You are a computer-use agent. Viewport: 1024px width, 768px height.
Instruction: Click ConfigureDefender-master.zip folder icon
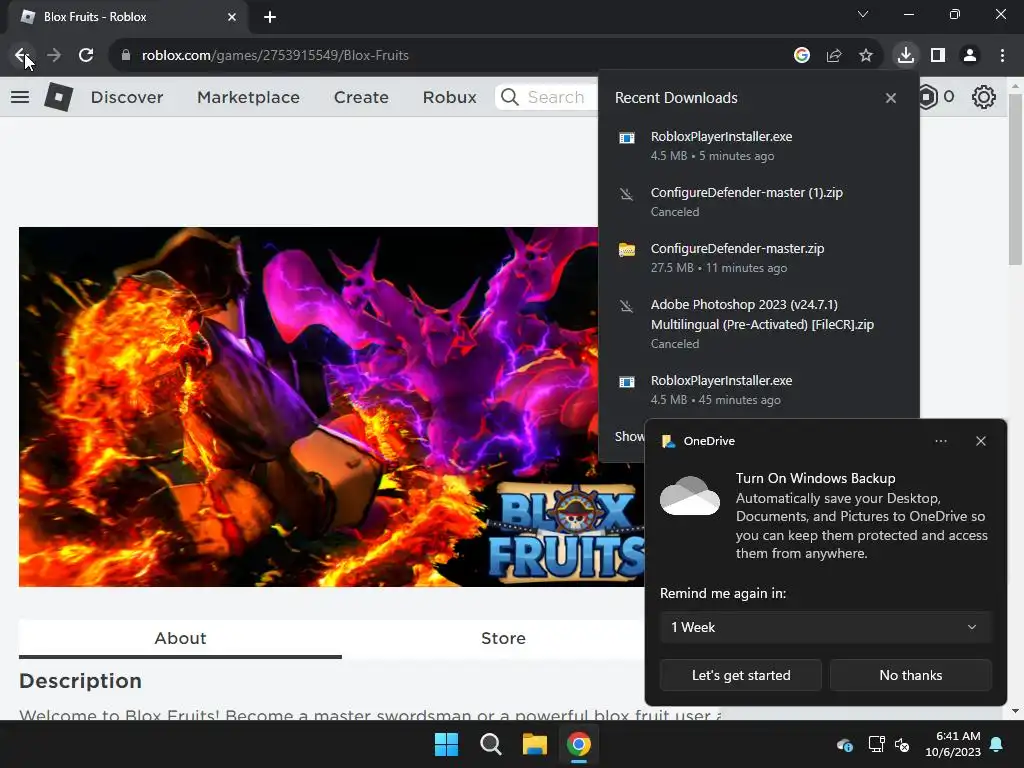click(627, 249)
